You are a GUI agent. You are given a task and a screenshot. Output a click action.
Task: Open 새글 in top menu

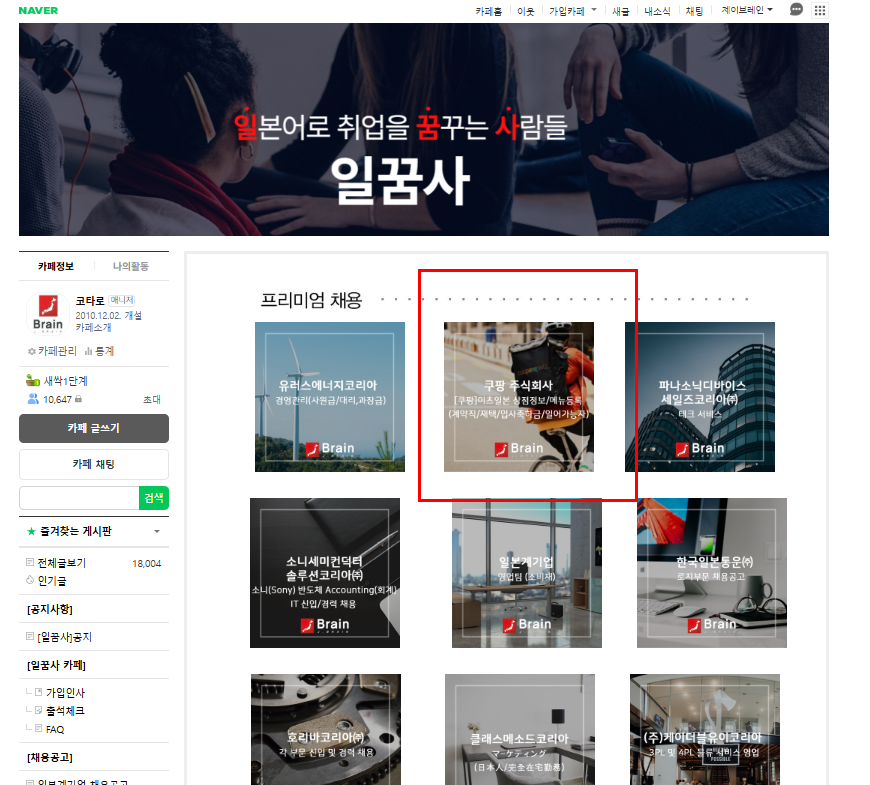[620, 11]
